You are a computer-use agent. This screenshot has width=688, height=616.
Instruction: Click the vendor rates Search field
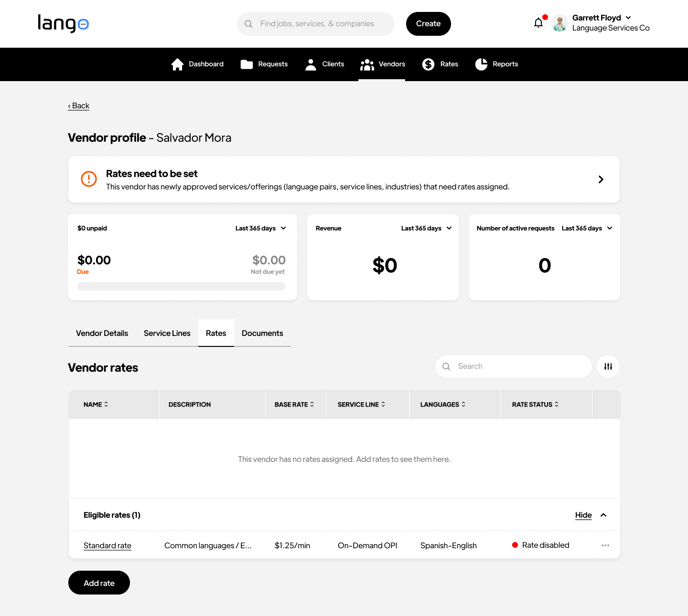tap(520, 367)
